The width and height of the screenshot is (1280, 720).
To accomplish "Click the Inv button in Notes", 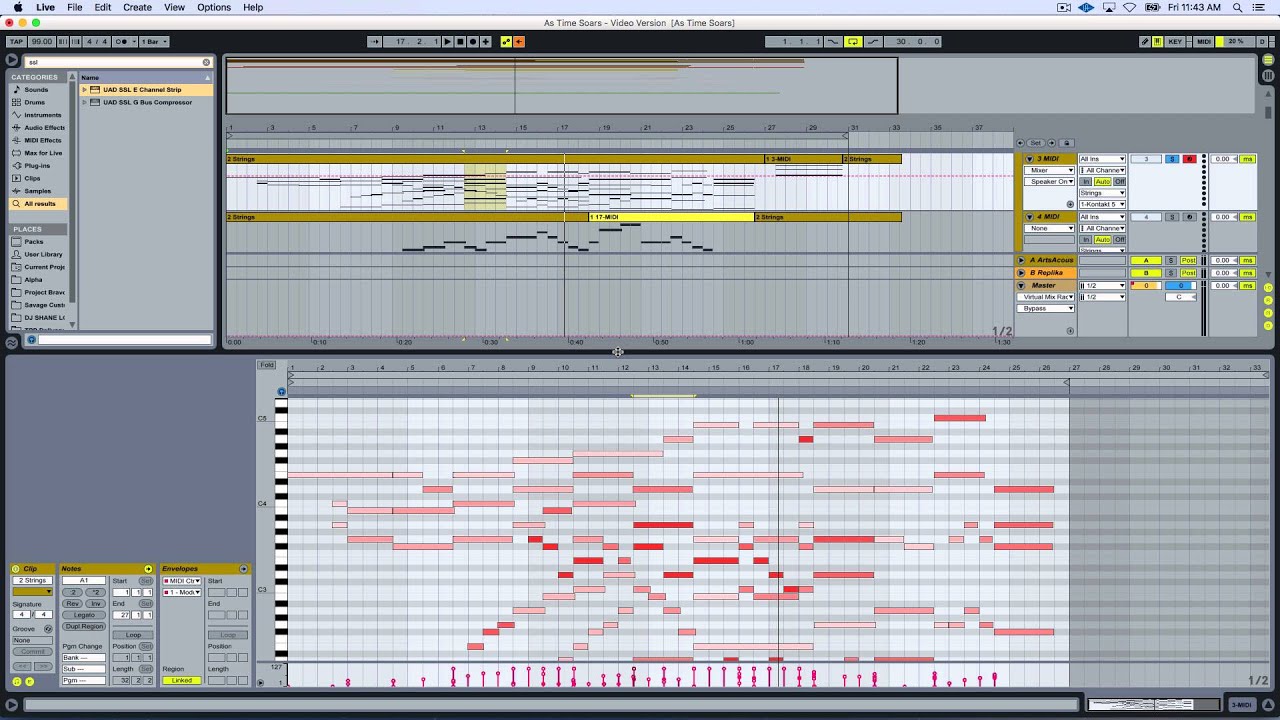I will (96, 604).
